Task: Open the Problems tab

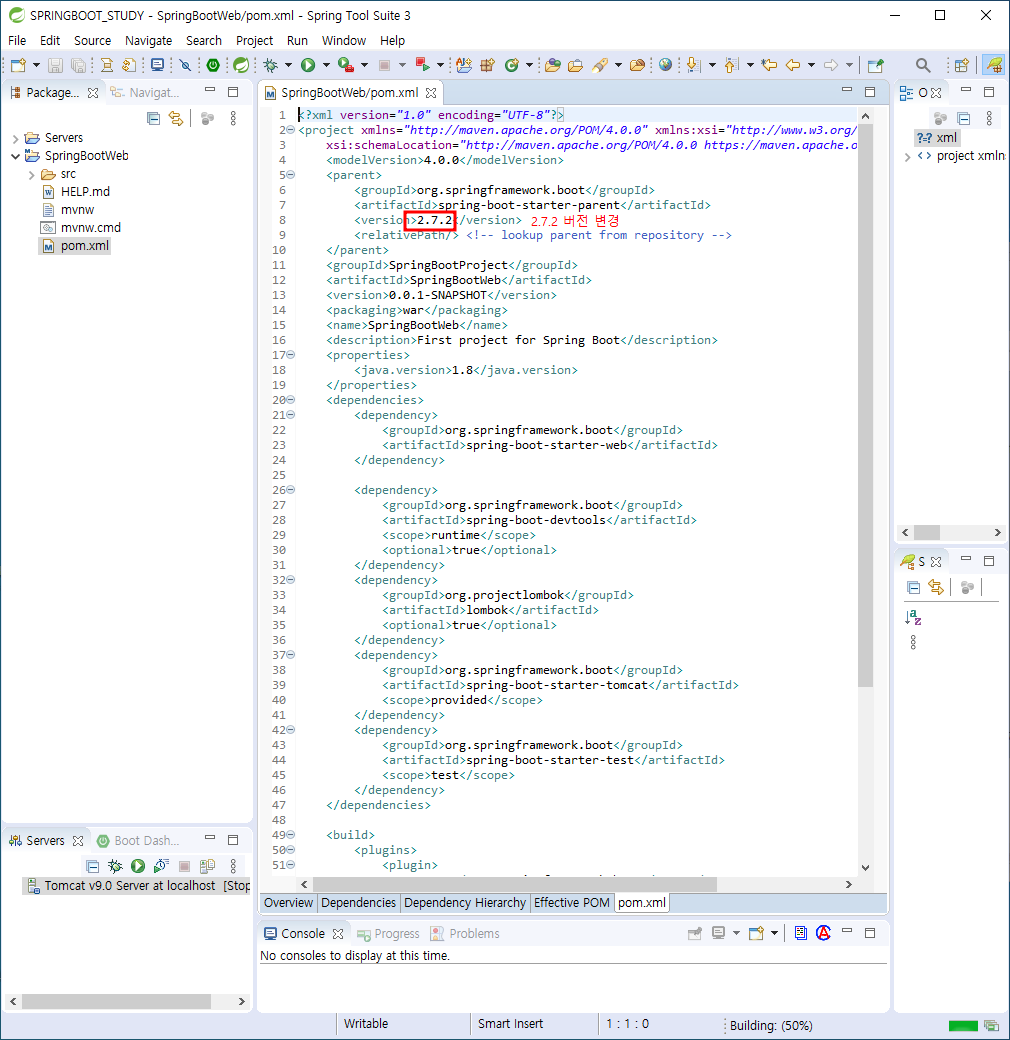Action: coord(466,933)
